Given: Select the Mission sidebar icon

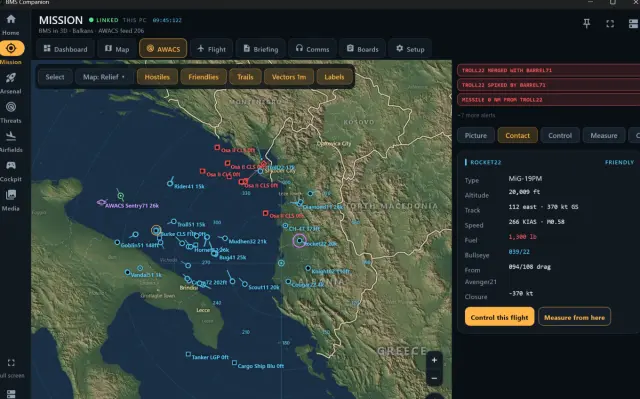Looking at the screenshot, I should click(x=11, y=48).
